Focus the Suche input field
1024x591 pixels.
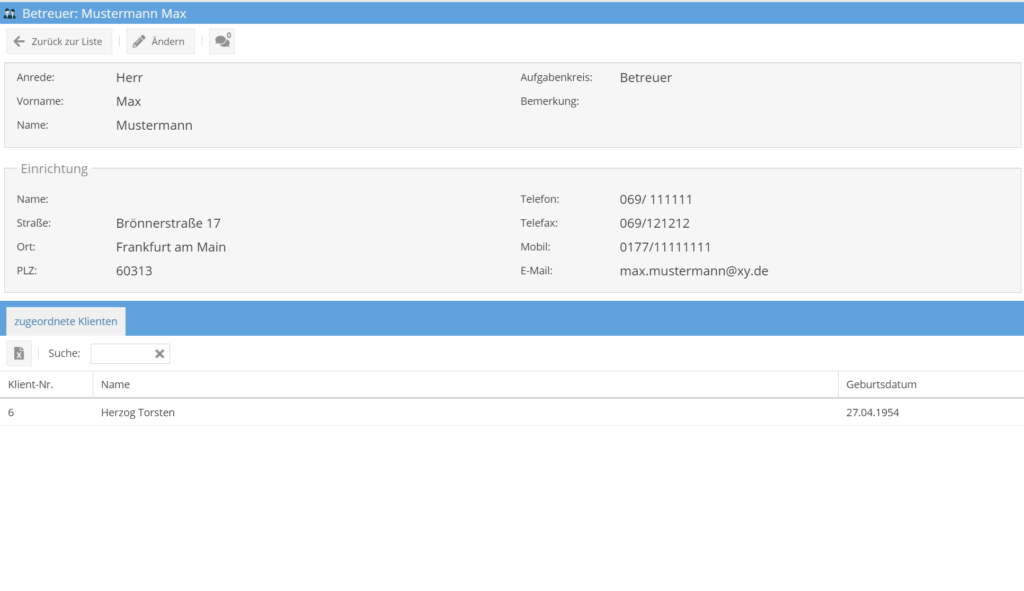pos(121,353)
